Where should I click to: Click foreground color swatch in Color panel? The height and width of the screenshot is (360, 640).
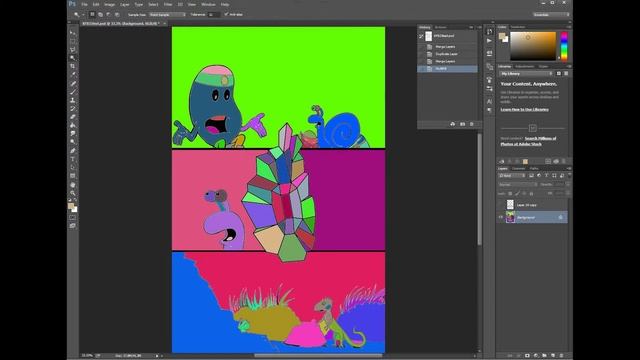(x=502, y=36)
